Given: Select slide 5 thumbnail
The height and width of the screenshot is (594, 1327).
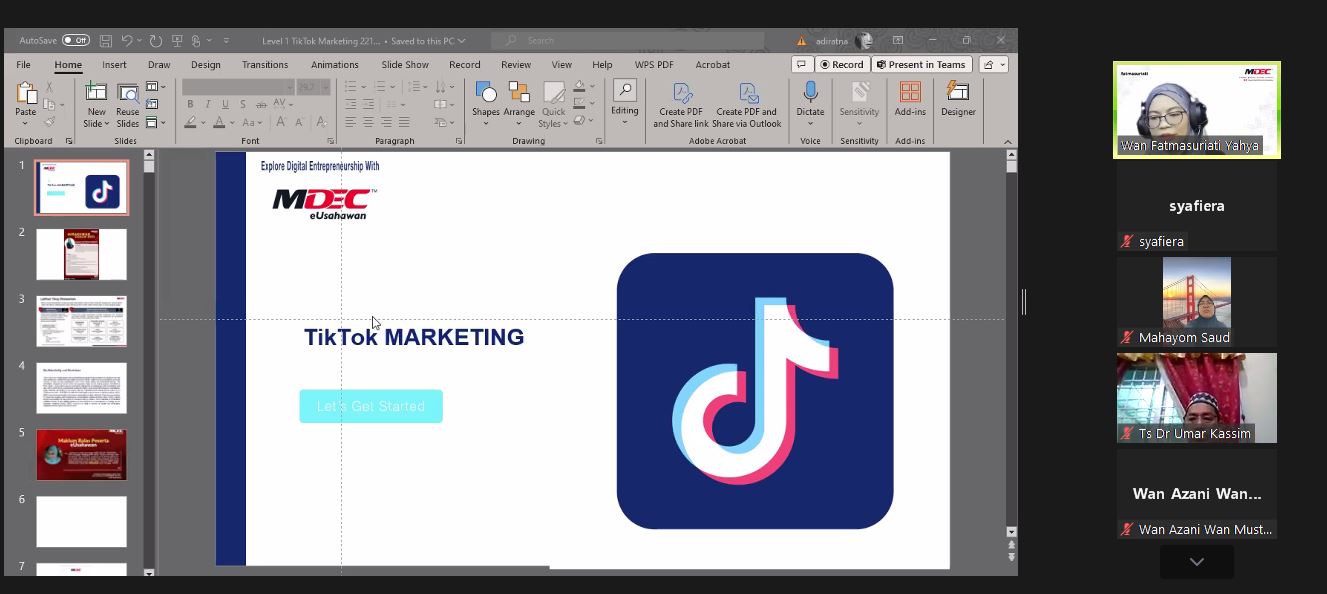Looking at the screenshot, I should 82,455.
